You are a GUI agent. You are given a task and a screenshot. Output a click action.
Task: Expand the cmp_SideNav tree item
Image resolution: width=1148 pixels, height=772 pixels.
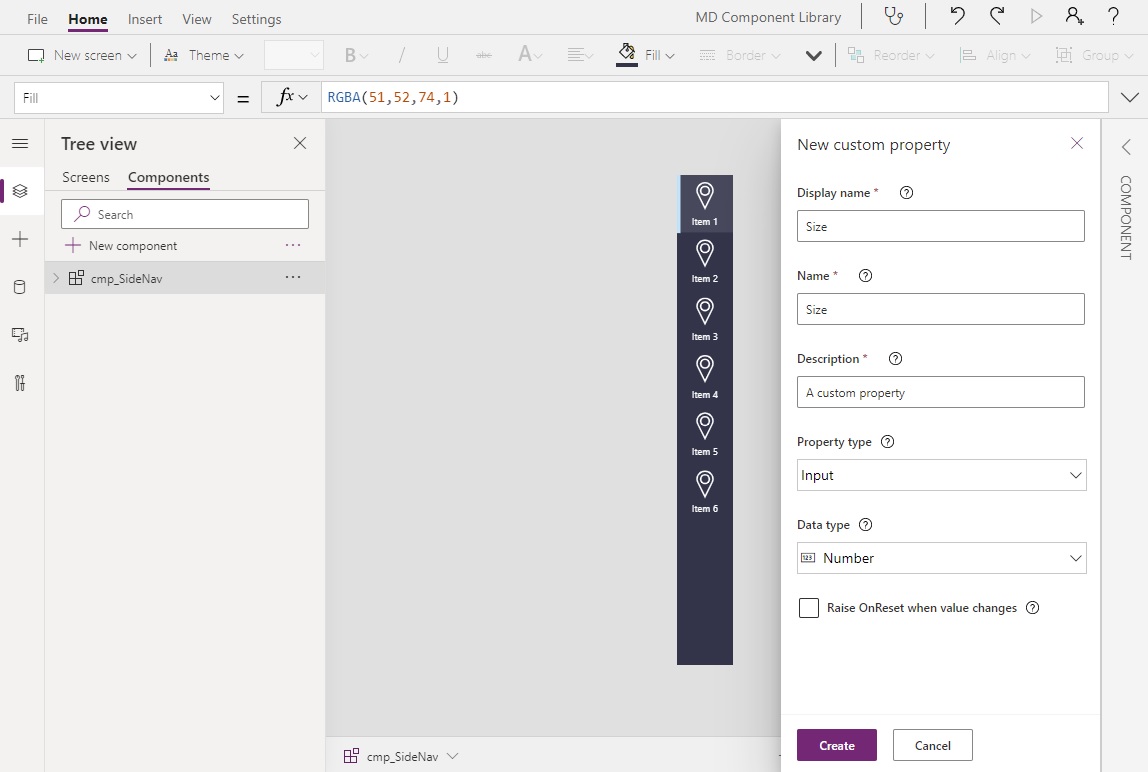[x=55, y=278]
